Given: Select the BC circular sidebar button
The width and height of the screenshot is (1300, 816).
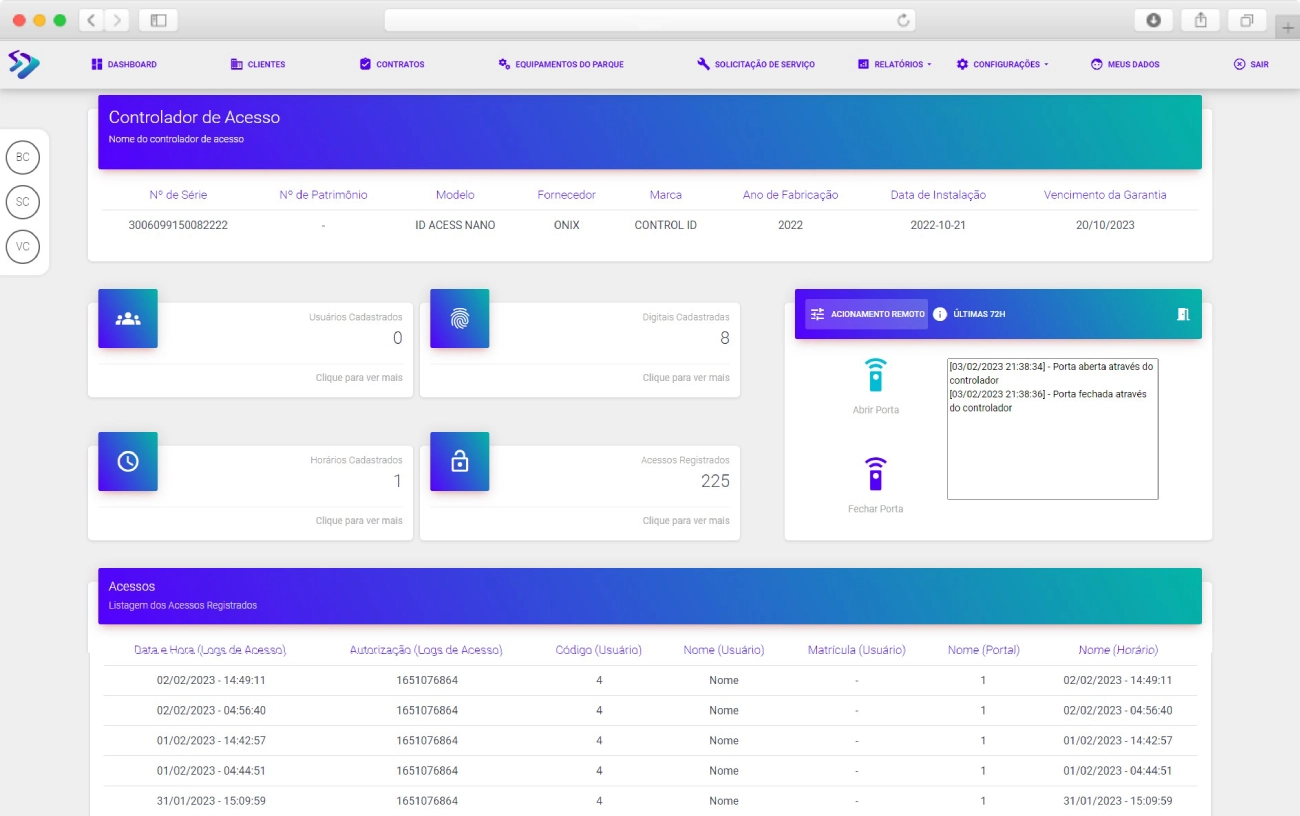Looking at the screenshot, I should click(x=23, y=157).
